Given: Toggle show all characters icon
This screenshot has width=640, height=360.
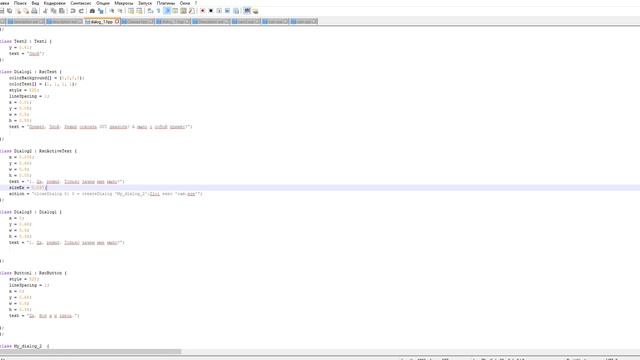Looking at the screenshot, I should (x=158, y=11).
